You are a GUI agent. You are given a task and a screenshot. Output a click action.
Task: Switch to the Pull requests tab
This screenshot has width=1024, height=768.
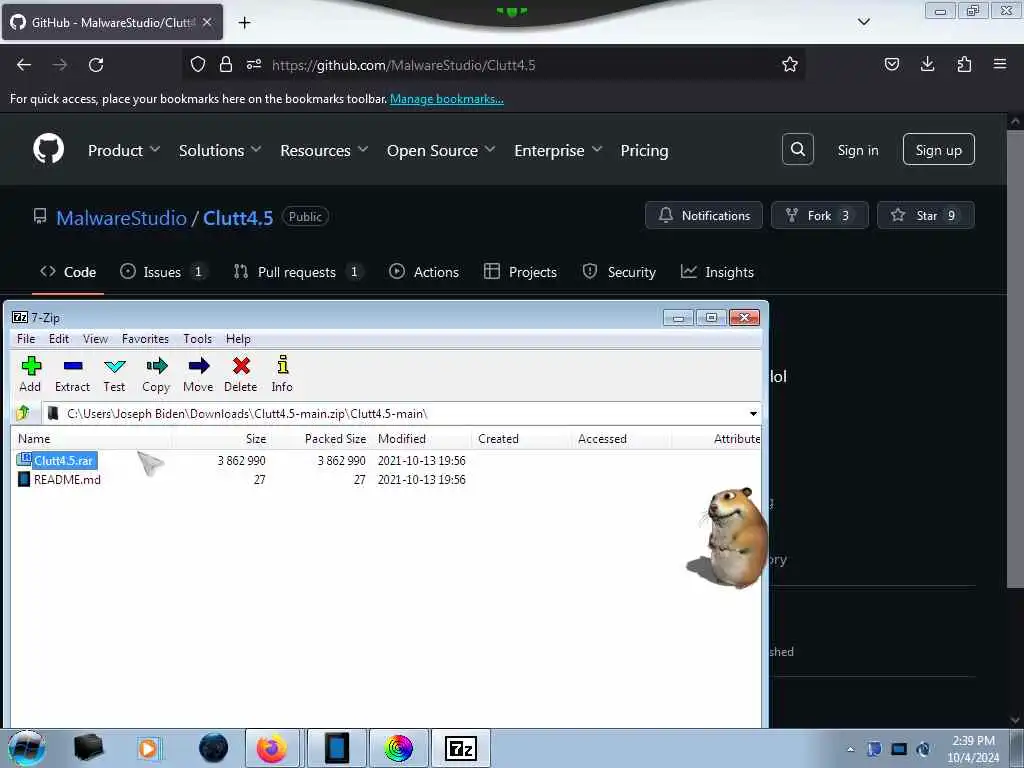point(298,272)
